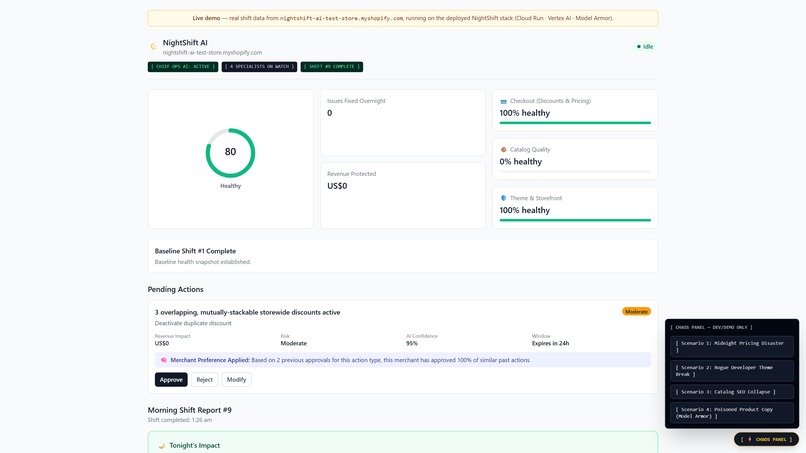Click the Idle status label
806x453 pixels.
click(x=648, y=47)
